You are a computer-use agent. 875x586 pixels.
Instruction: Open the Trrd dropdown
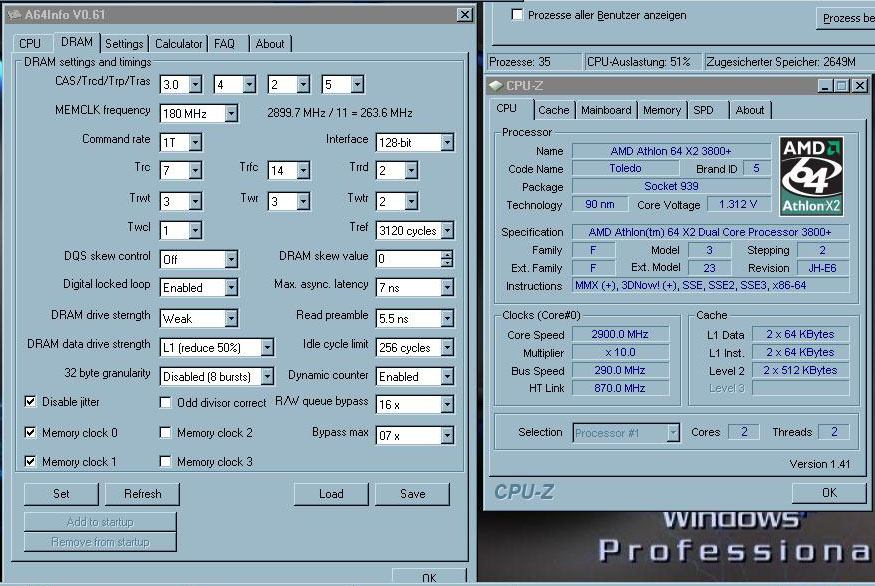pos(411,170)
